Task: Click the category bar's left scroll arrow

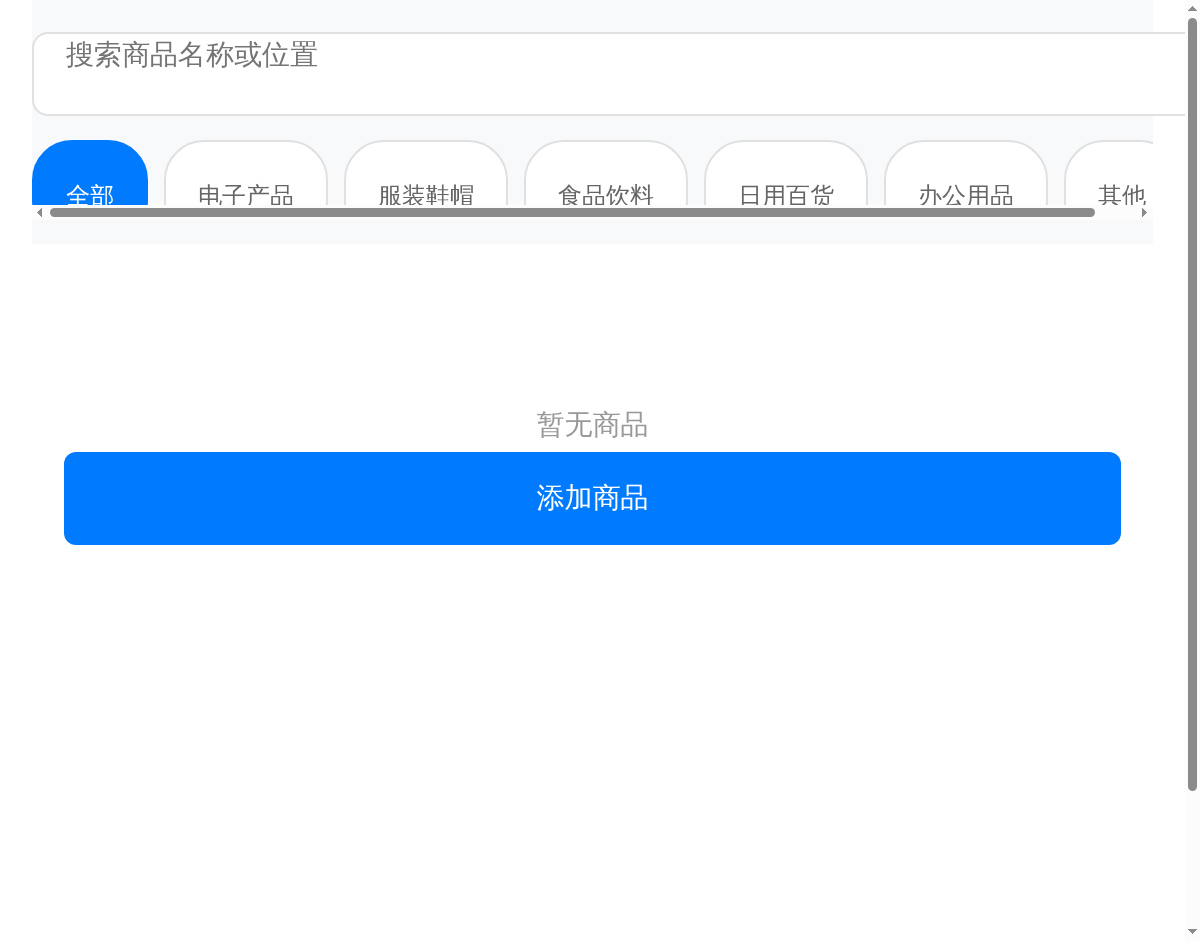Action: (39, 212)
